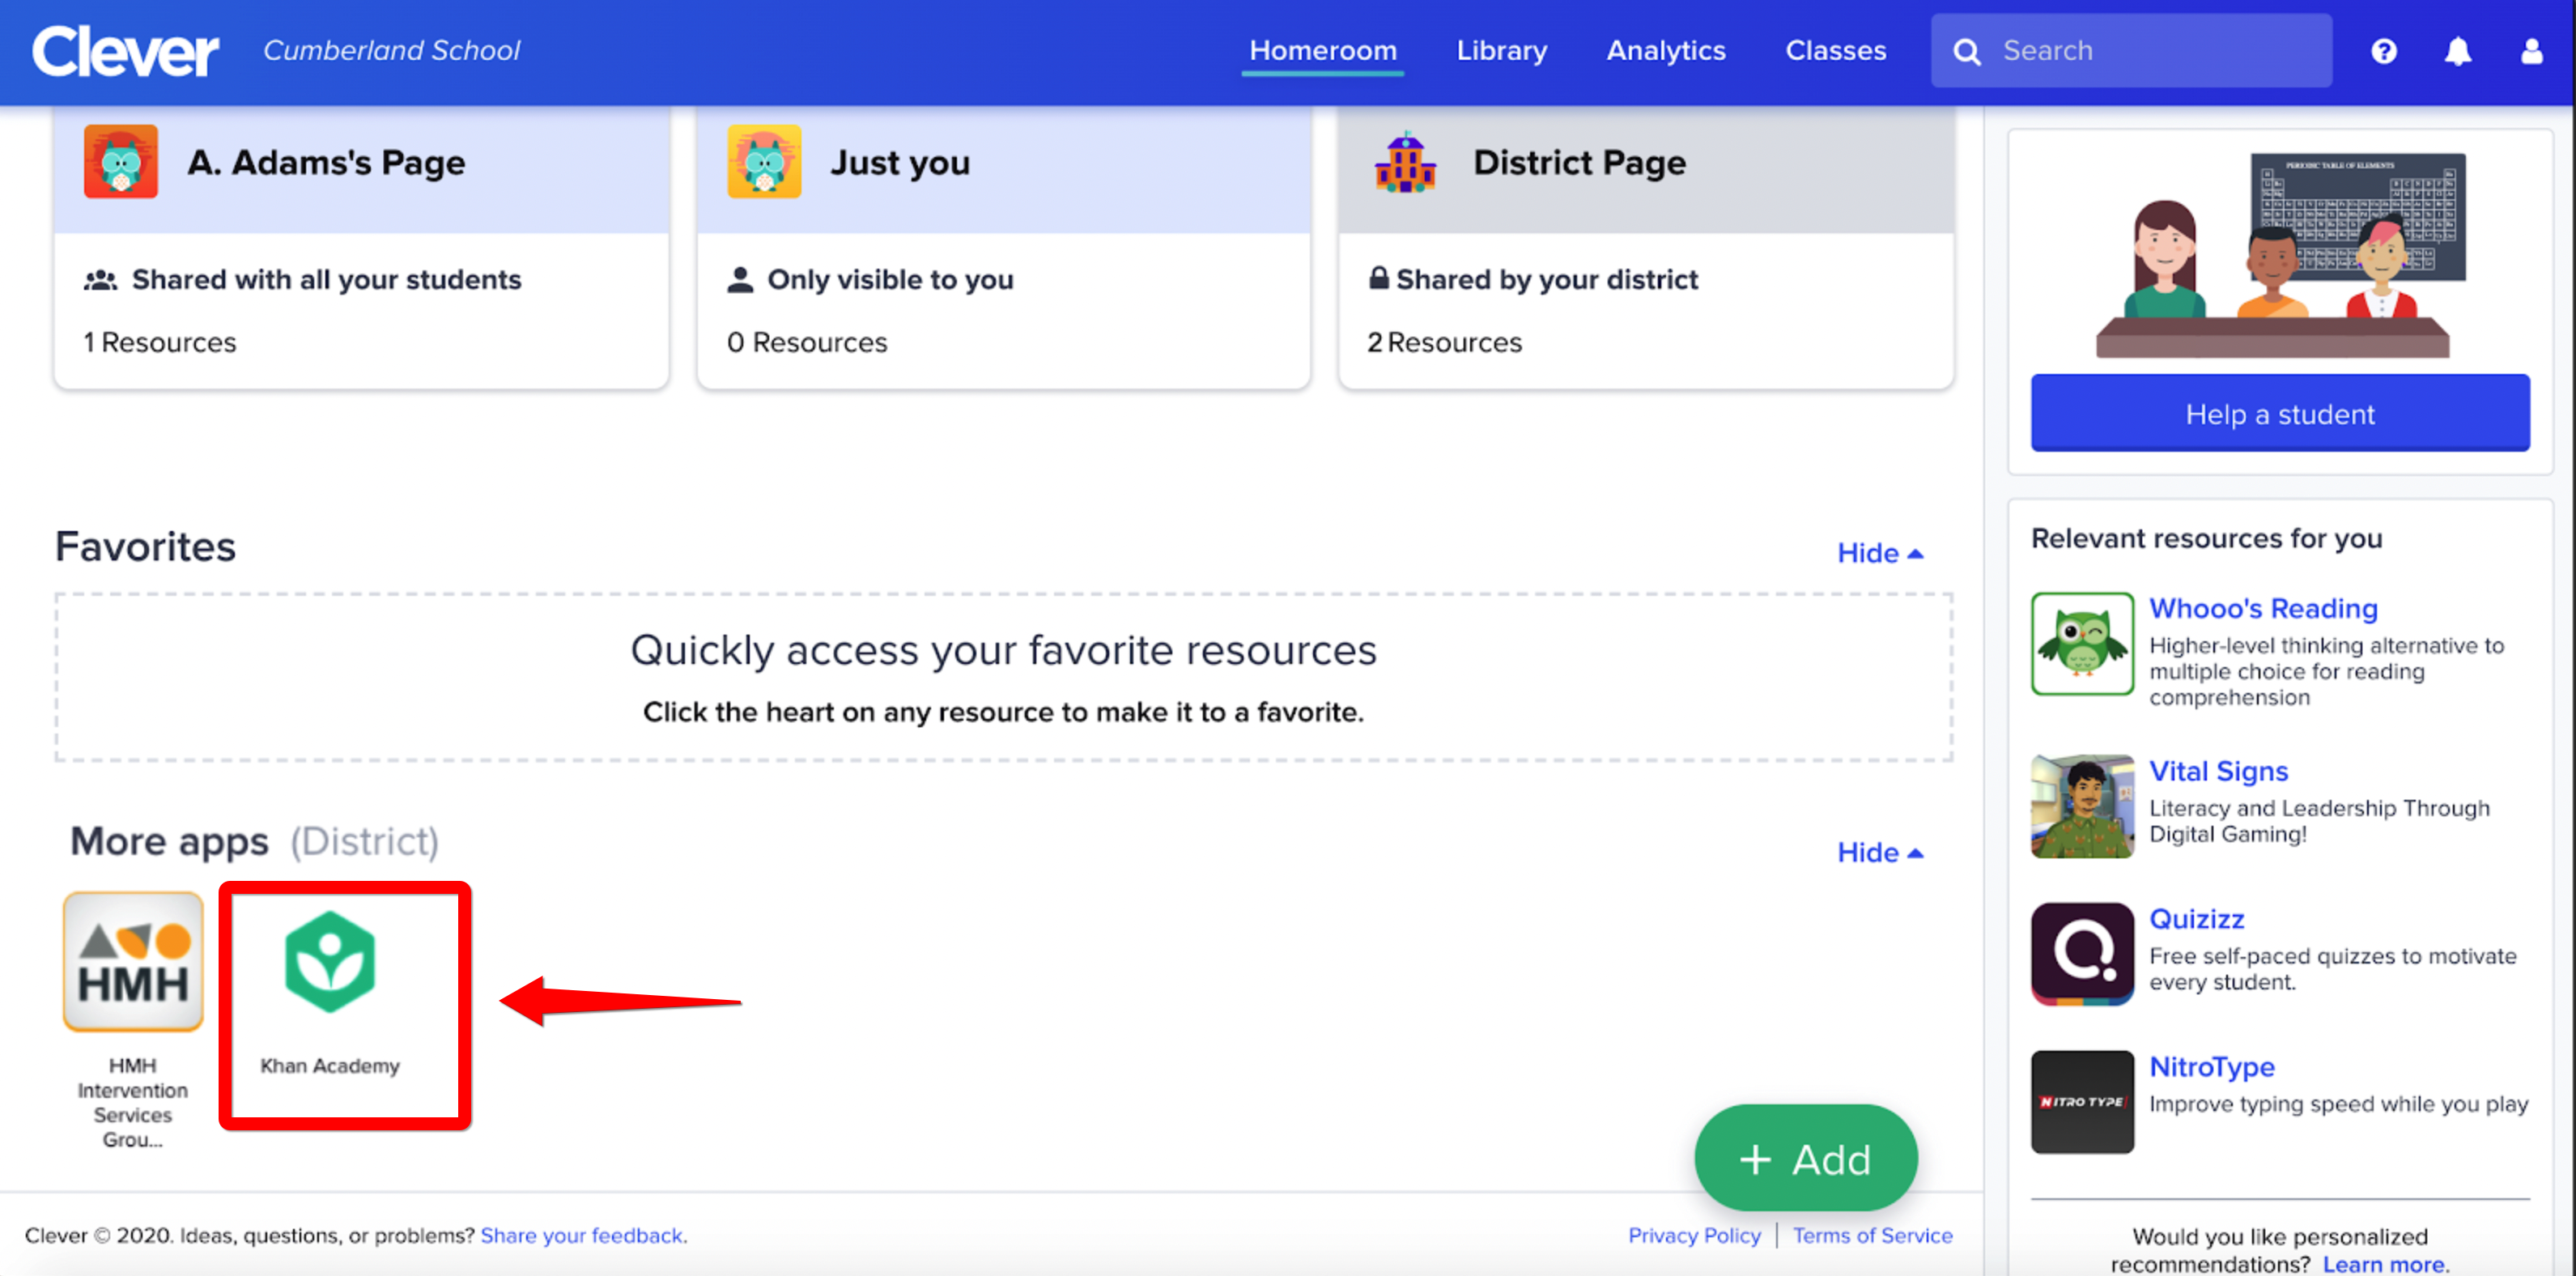Image resolution: width=2576 pixels, height=1276 pixels.
Task: Open the Terms of Service link
Action: [x=1872, y=1235]
